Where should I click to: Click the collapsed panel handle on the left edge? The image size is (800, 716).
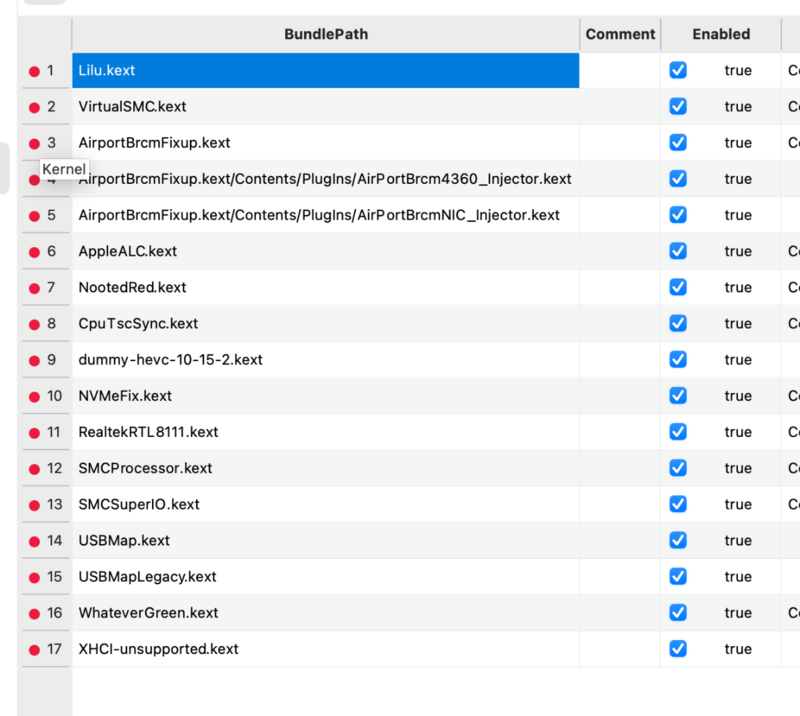(x=4, y=170)
